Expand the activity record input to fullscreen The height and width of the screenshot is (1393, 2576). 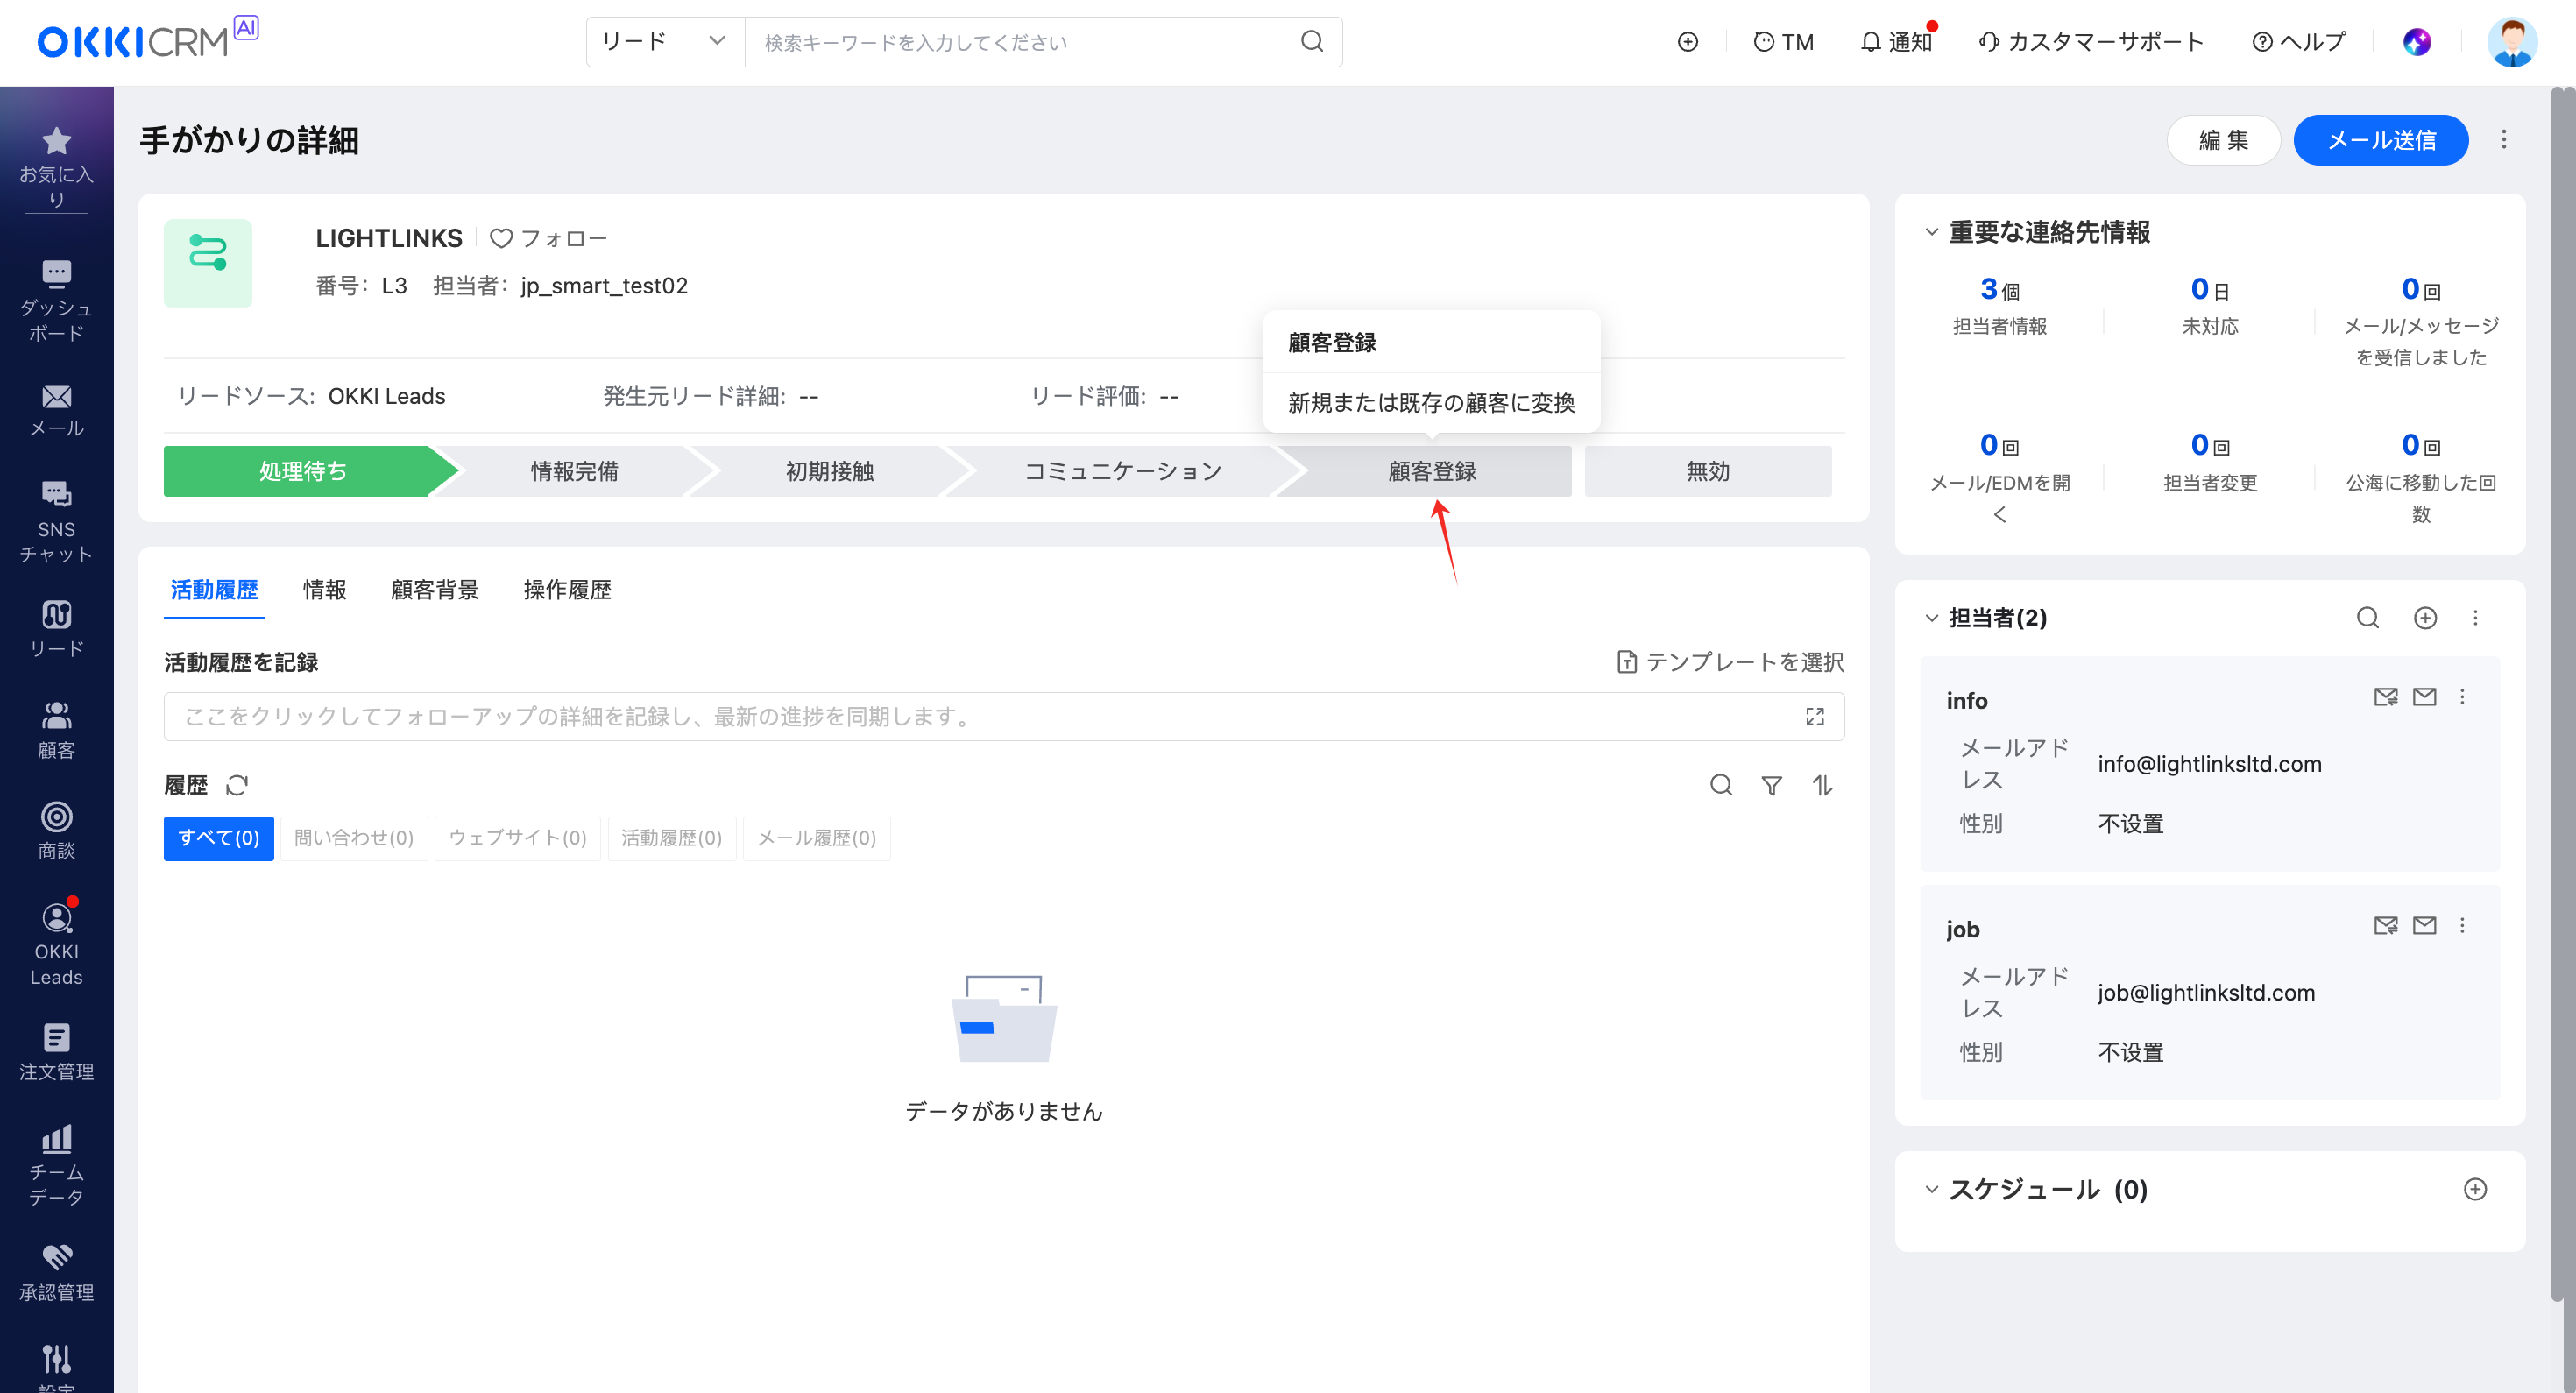coord(1814,716)
